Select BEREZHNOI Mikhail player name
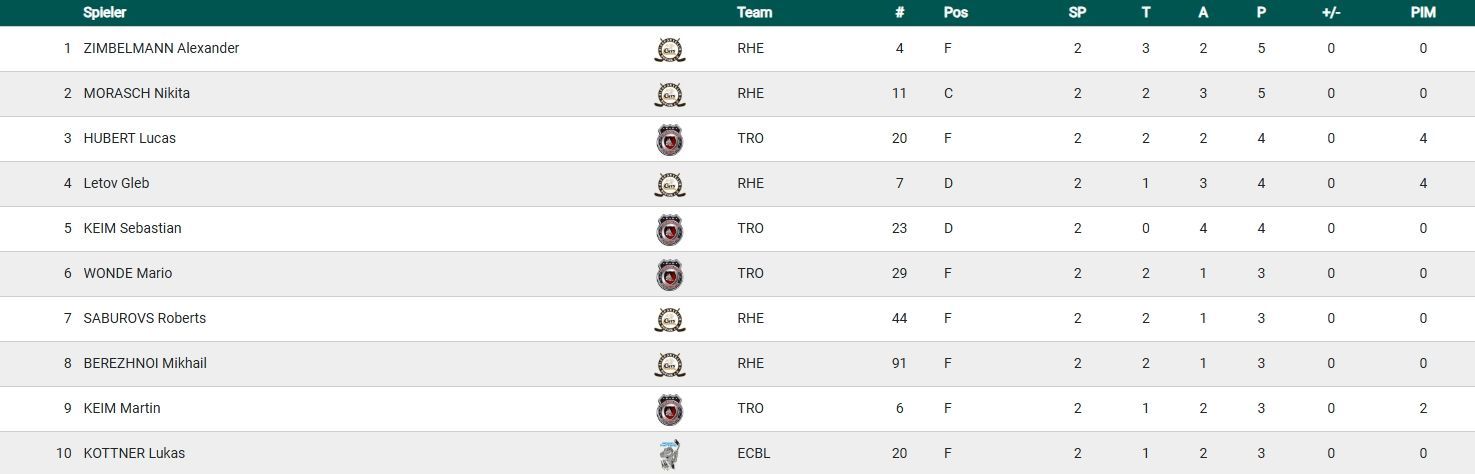 tap(145, 363)
